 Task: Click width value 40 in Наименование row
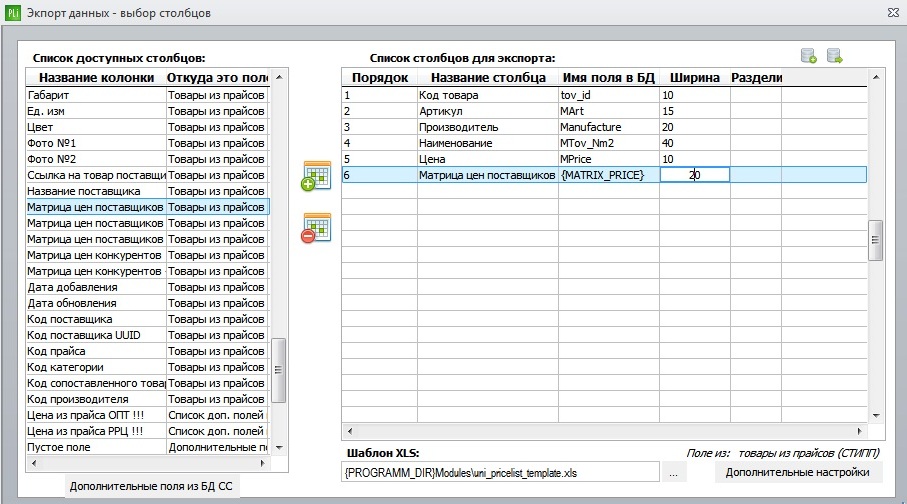pyautogui.click(x=695, y=143)
